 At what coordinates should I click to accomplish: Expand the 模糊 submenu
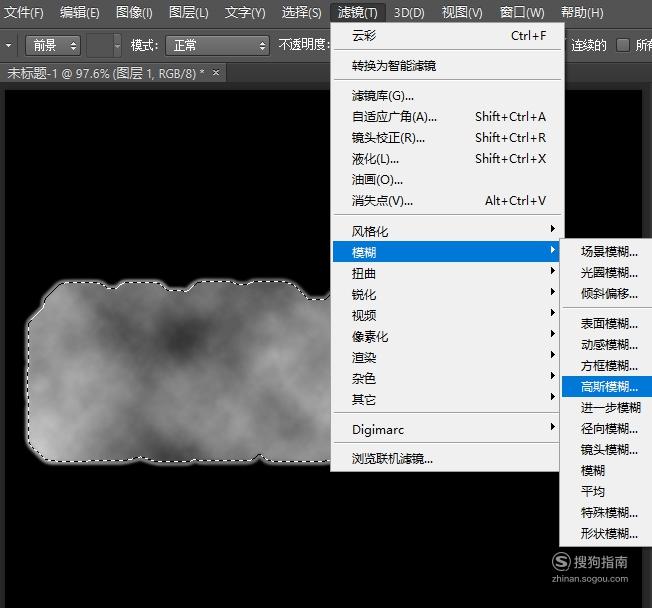coord(446,252)
